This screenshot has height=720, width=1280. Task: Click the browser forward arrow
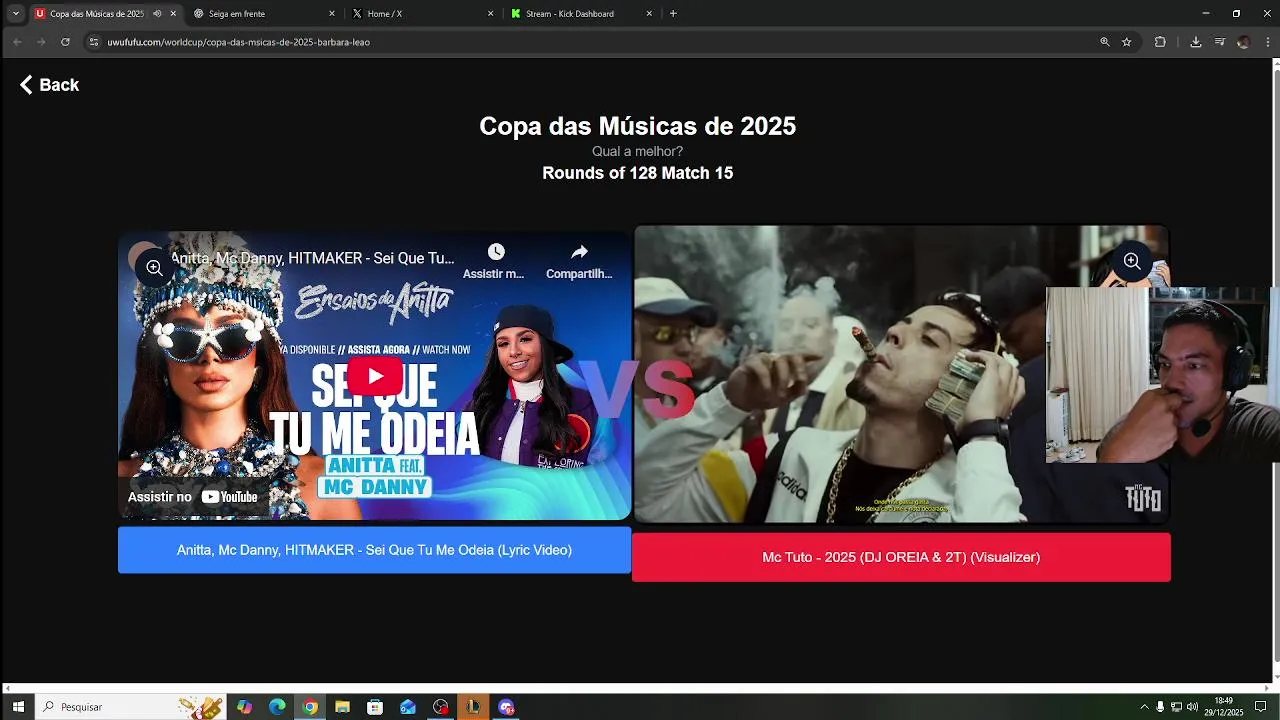click(41, 42)
